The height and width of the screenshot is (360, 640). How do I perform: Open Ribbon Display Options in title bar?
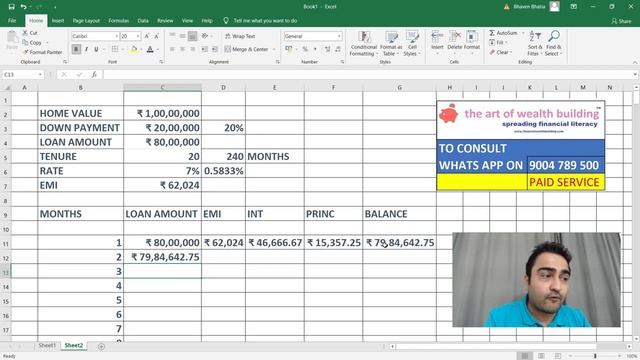tap(573, 7)
